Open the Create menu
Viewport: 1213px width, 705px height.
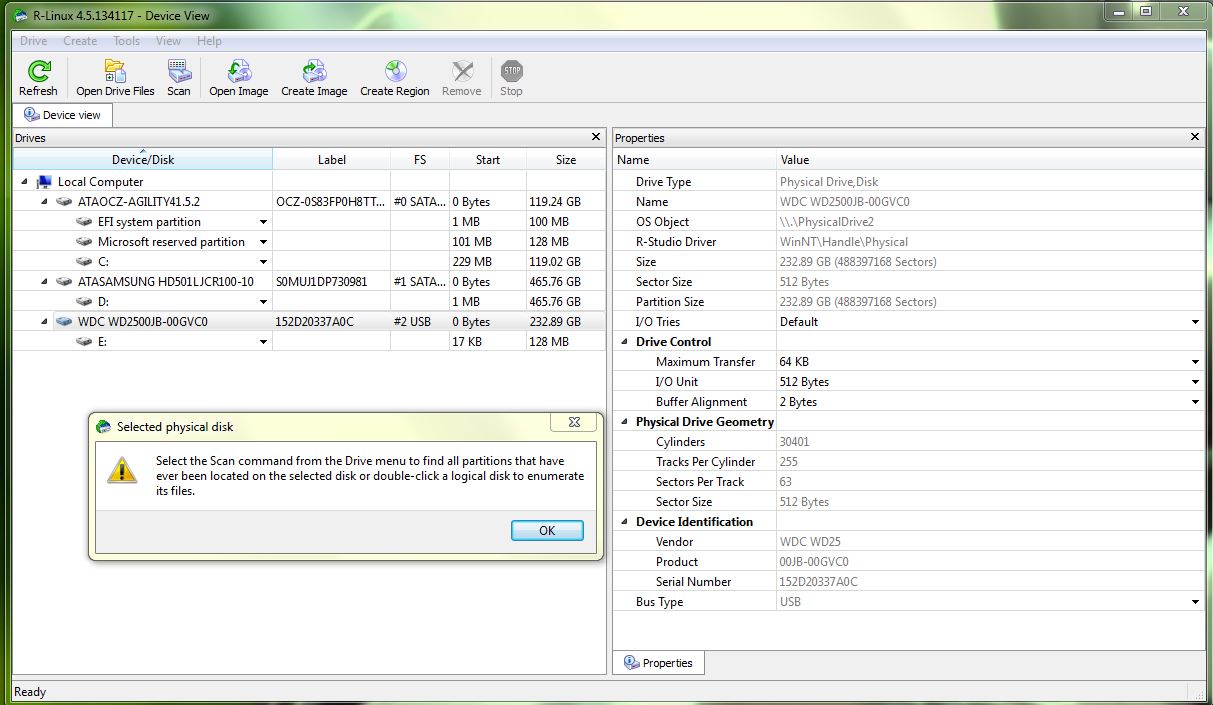[x=80, y=41]
